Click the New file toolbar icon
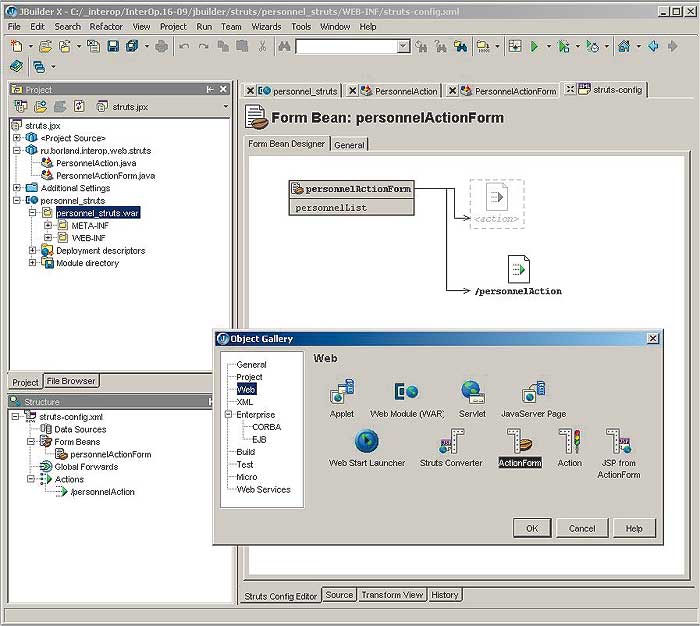Viewport: 700px width, 626px height. coord(17,46)
